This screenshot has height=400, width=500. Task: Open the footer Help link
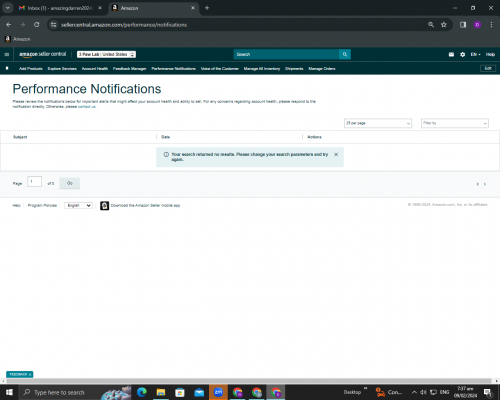click(17, 205)
